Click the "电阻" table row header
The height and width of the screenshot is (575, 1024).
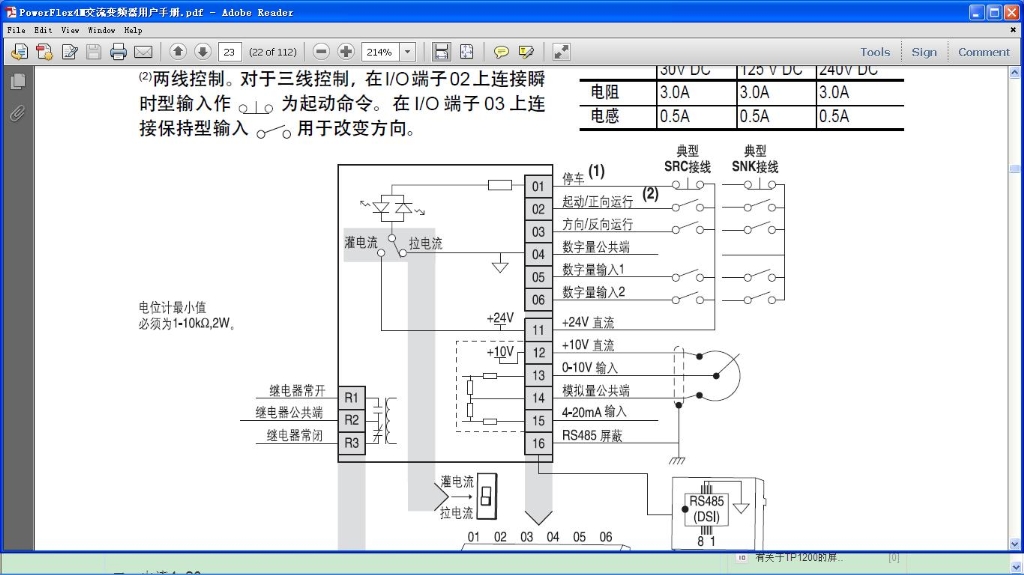tap(605, 92)
